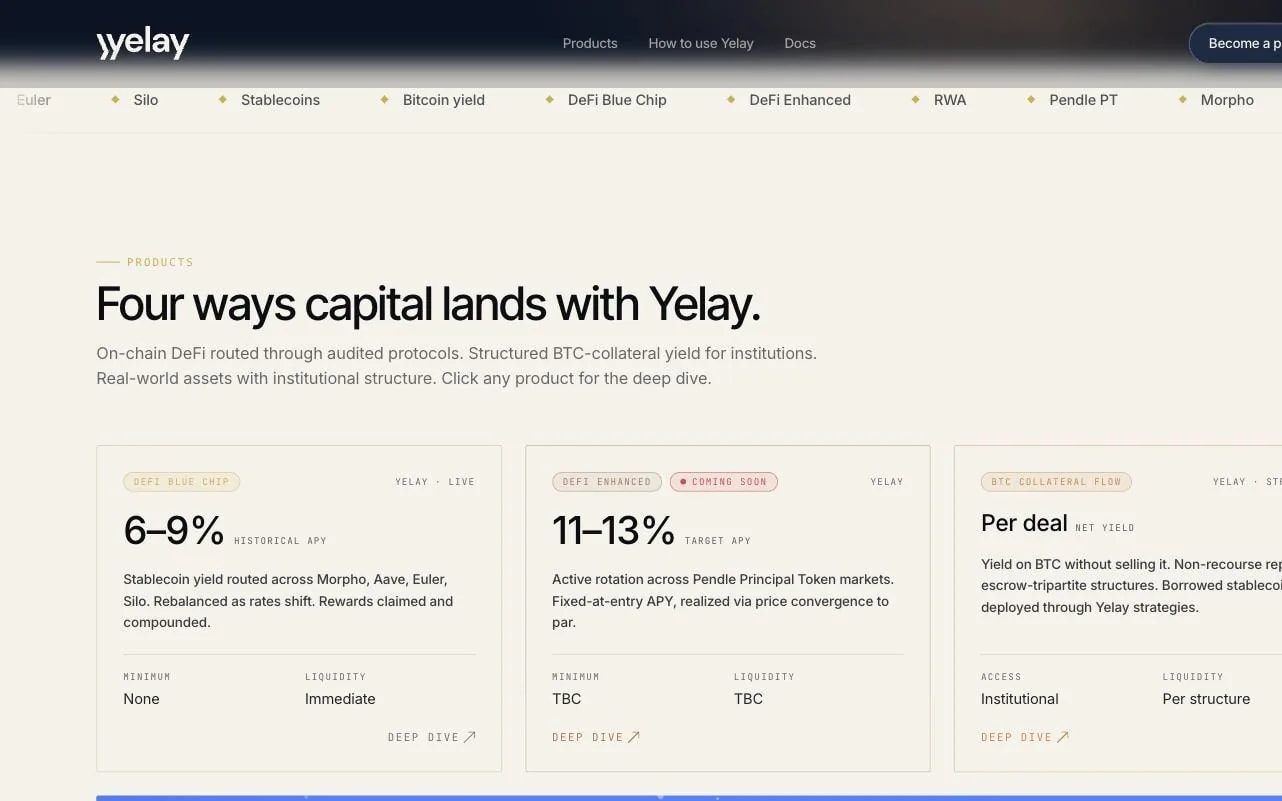
Task: Click the Become a partner button
Action: pyautogui.click(x=1236, y=43)
